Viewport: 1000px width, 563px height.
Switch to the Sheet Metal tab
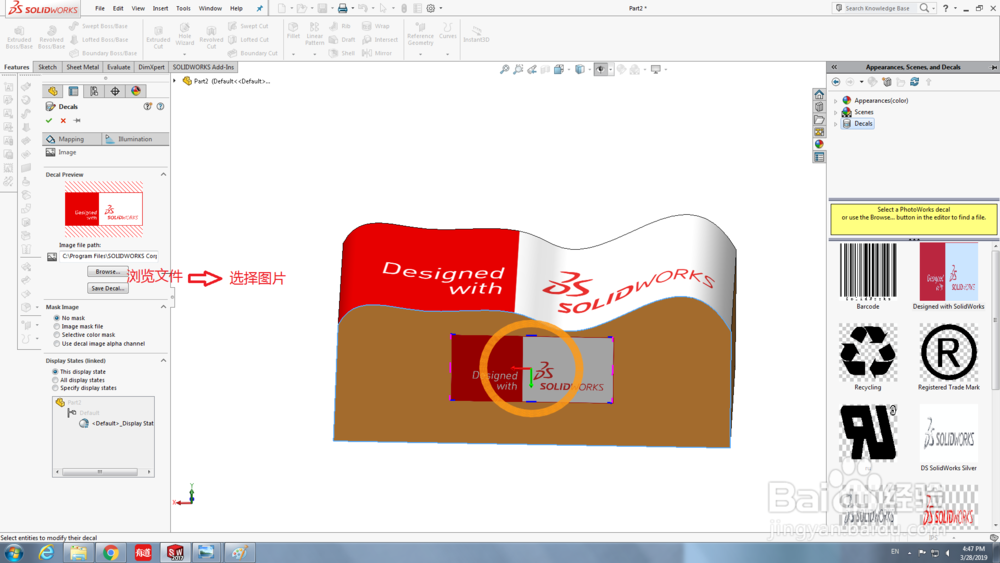(82, 67)
